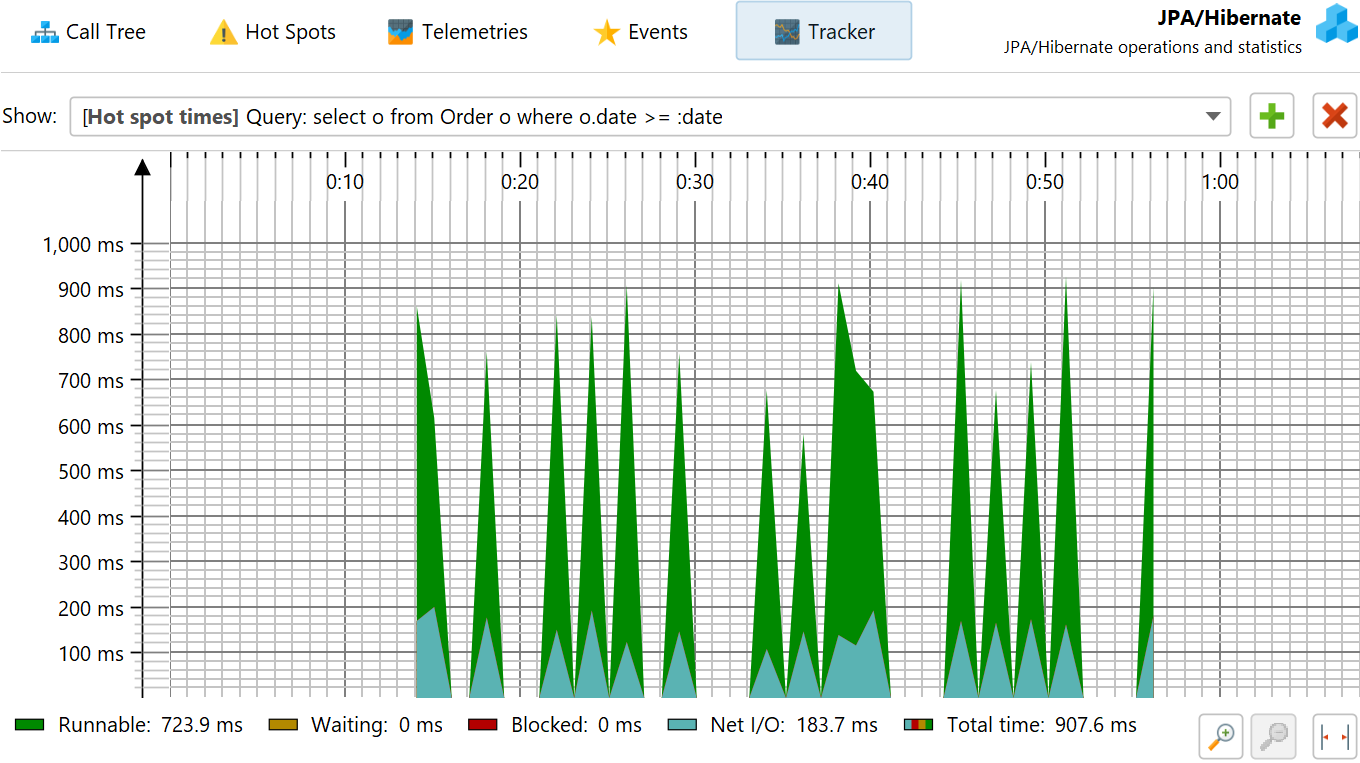
Task: Click the Blocked: 0 ms legend text
Action: 576,725
